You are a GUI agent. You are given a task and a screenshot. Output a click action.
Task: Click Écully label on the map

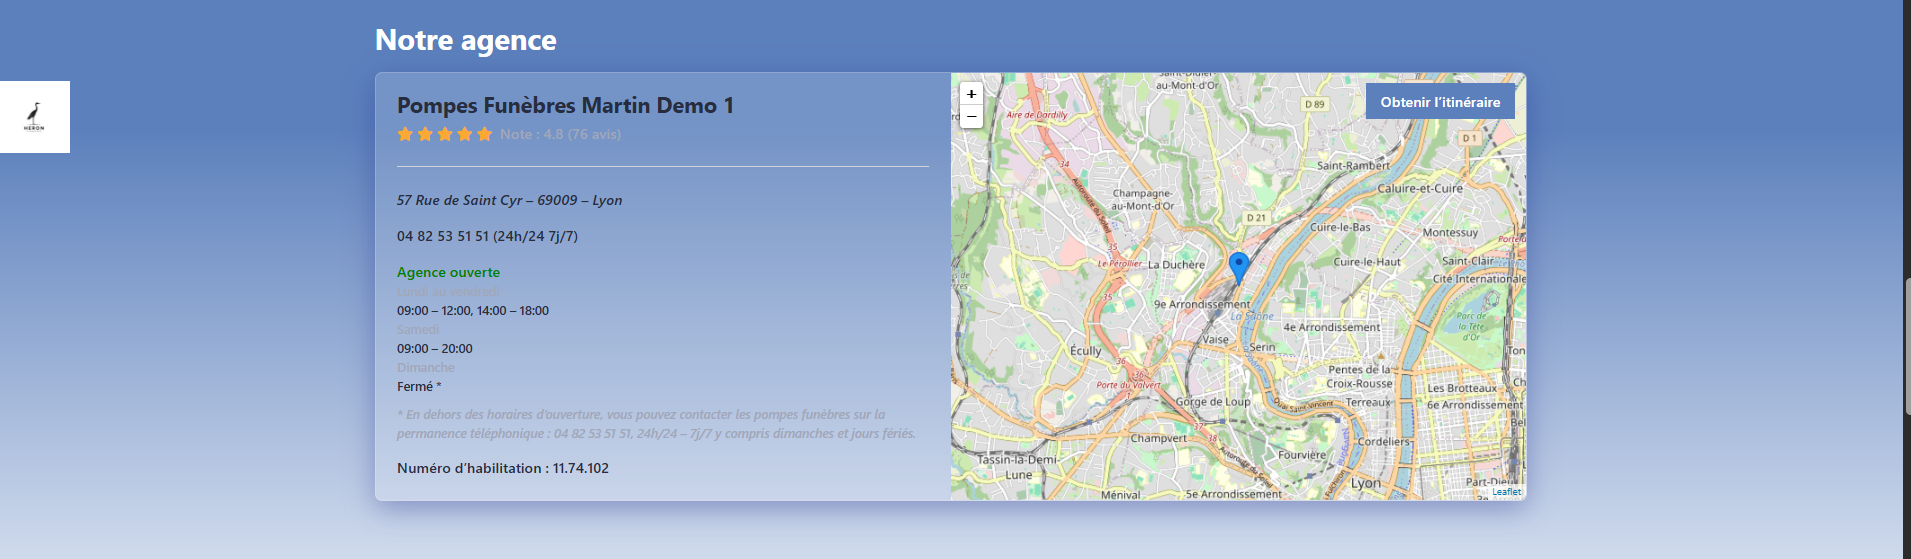tap(1085, 351)
